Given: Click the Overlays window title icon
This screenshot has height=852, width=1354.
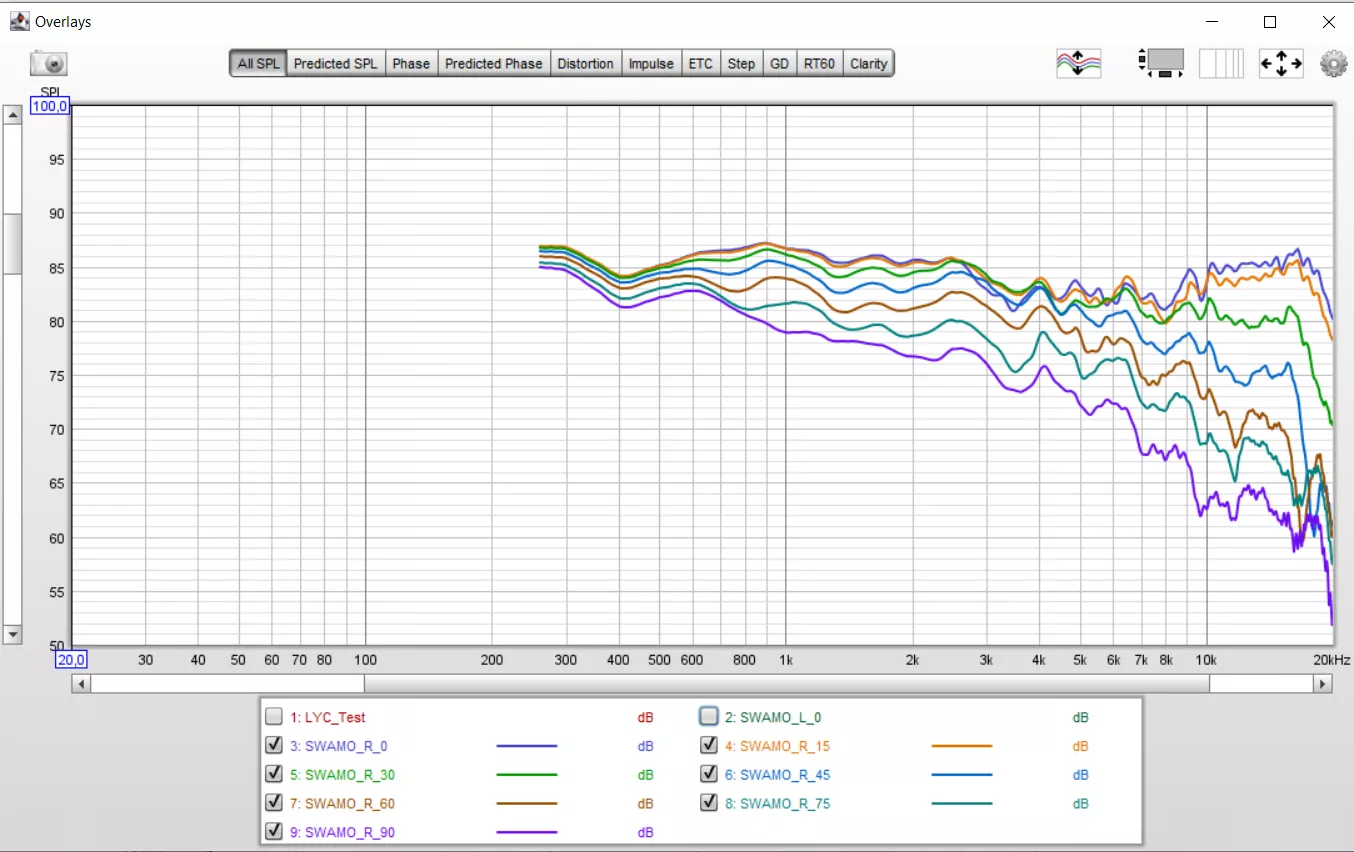Looking at the screenshot, I should (19, 21).
